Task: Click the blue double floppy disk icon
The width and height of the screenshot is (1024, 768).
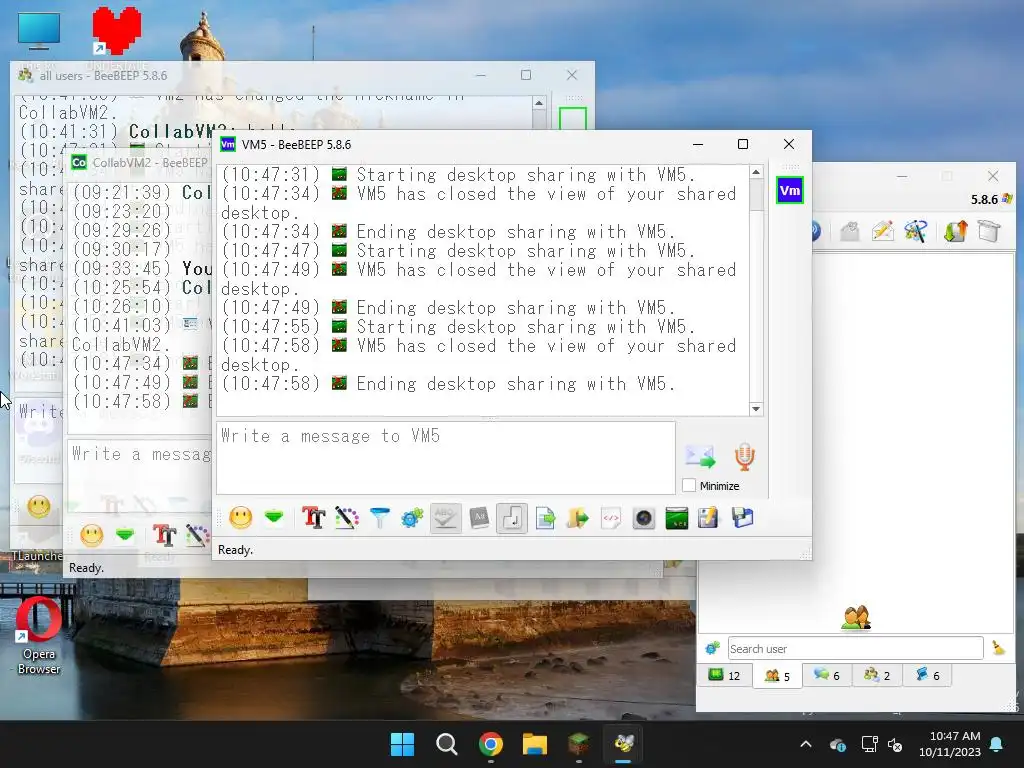Action: (x=743, y=518)
